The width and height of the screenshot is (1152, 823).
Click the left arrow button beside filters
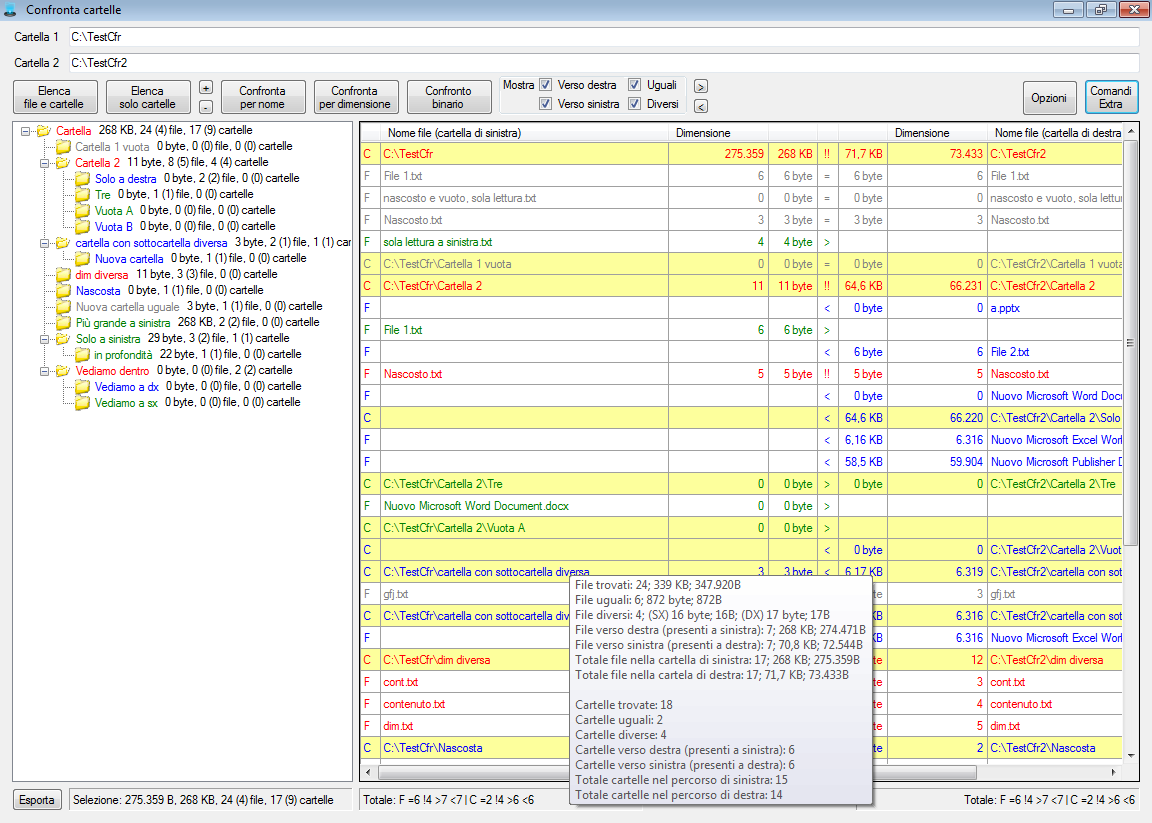point(701,106)
